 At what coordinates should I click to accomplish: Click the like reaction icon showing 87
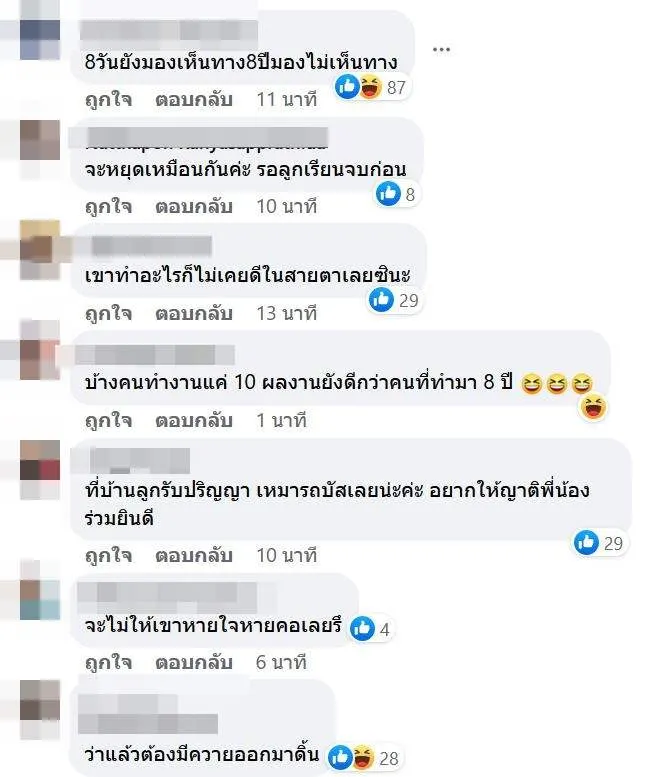(347, 87)
